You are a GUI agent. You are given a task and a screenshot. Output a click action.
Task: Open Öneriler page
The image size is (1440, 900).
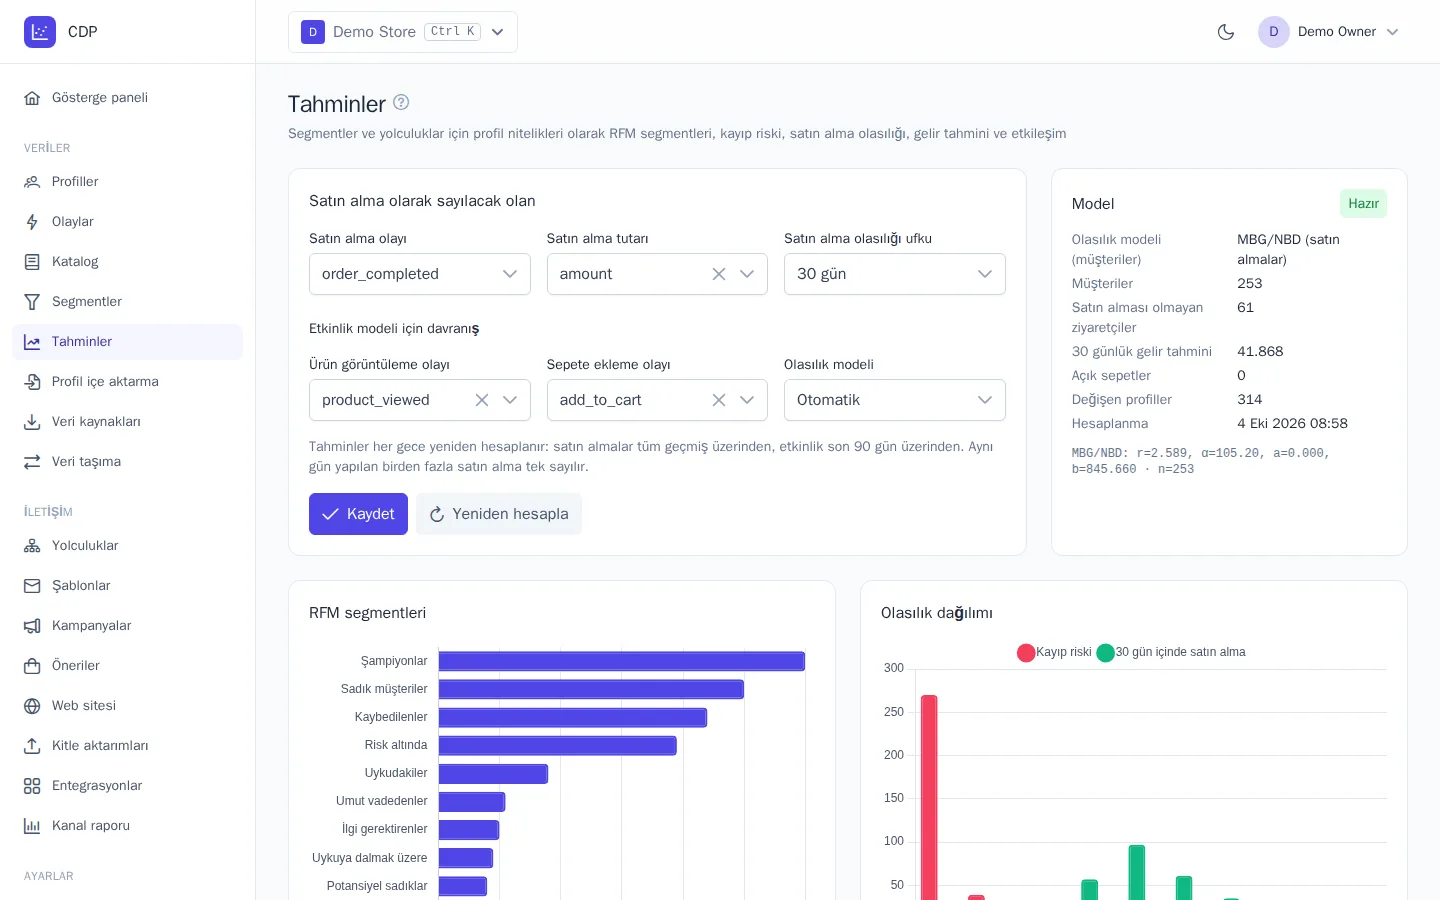pyautogui.click(x=128, y=666)
